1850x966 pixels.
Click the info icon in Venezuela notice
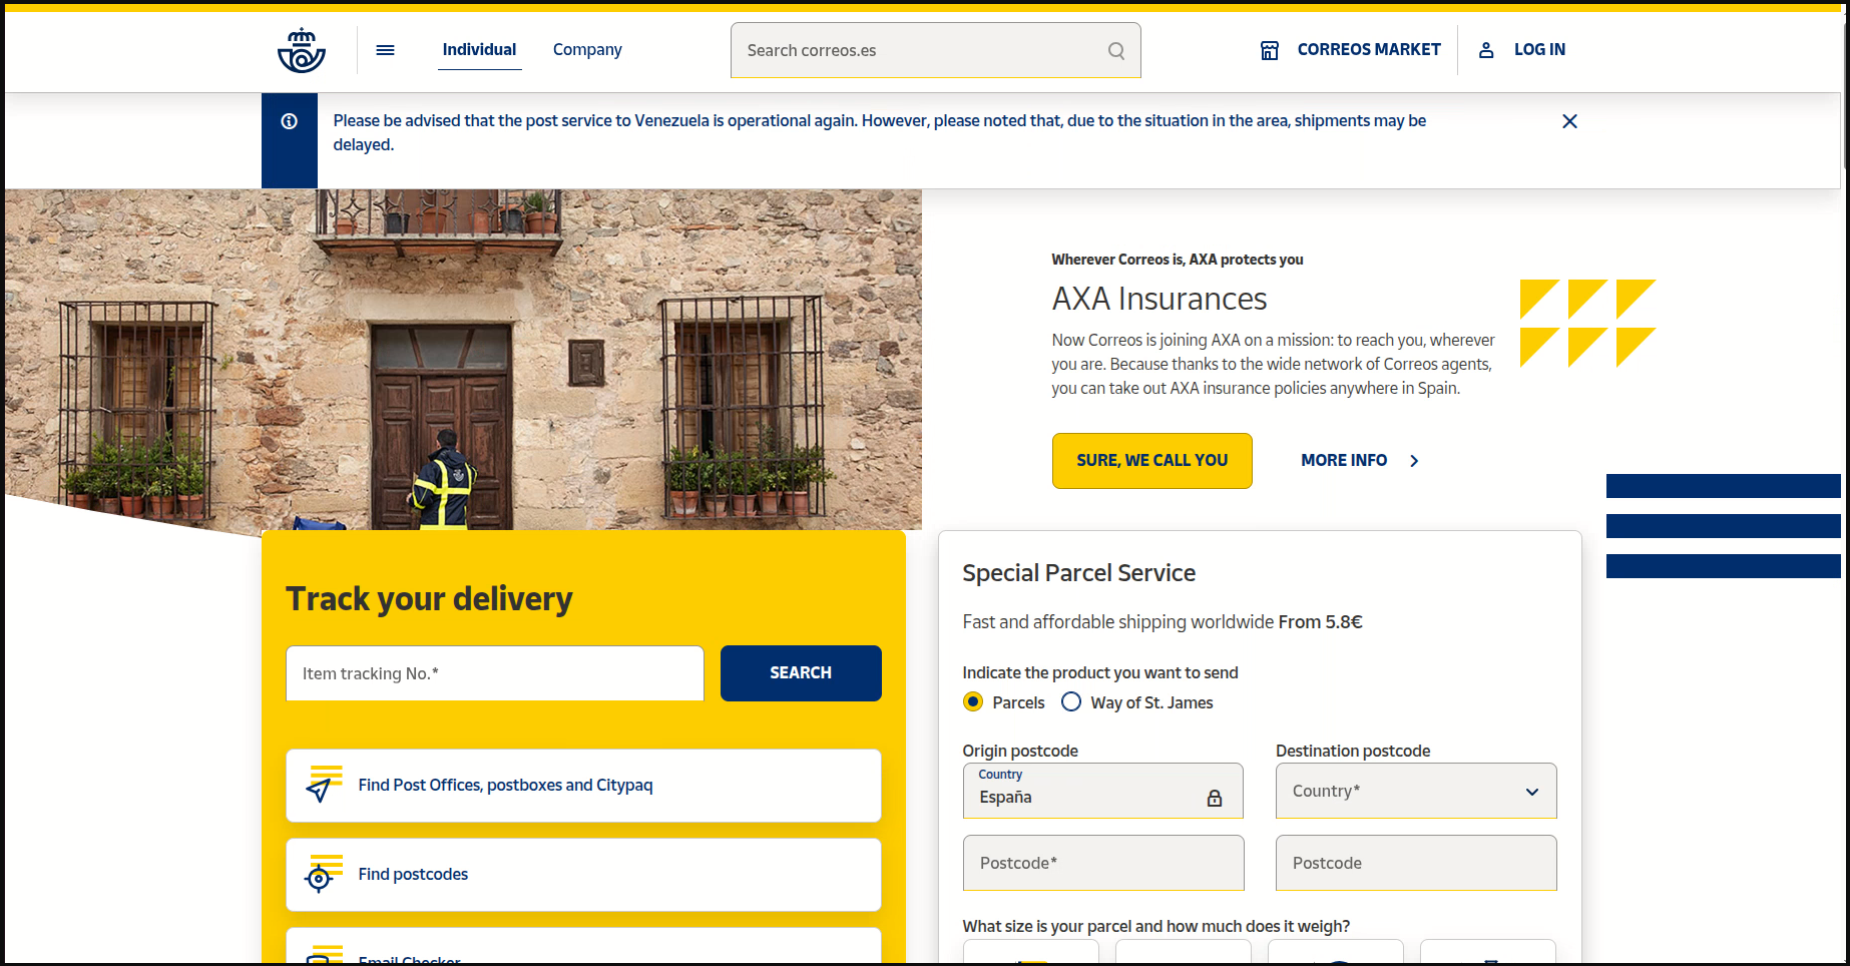289,121
